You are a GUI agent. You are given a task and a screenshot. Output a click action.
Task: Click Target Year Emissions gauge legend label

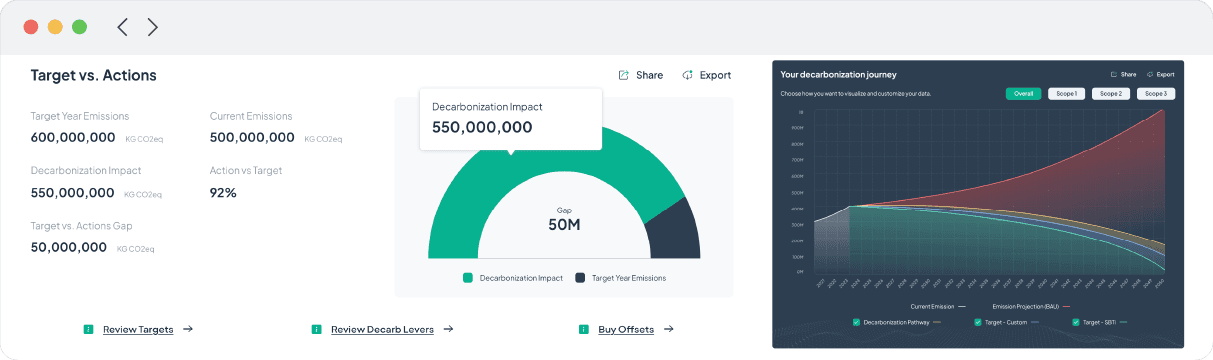pyautogui.click(x=629, y=278)
